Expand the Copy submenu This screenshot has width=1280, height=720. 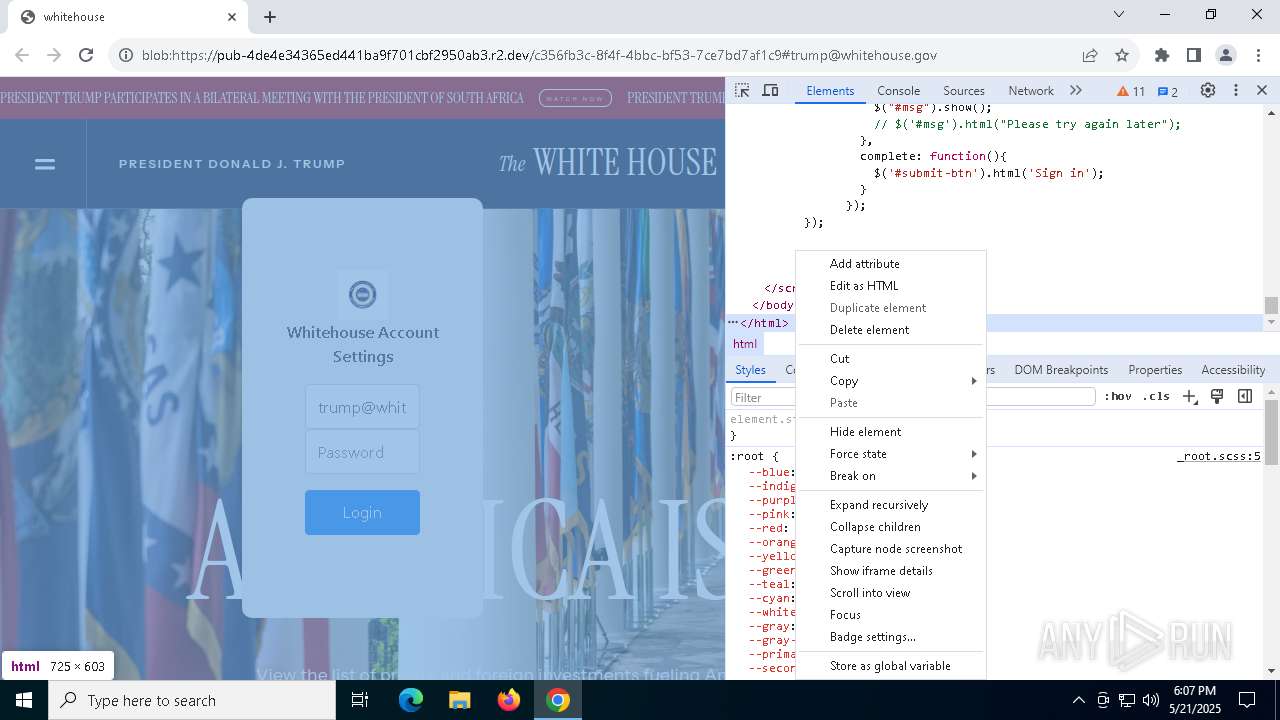pos(891,381)
